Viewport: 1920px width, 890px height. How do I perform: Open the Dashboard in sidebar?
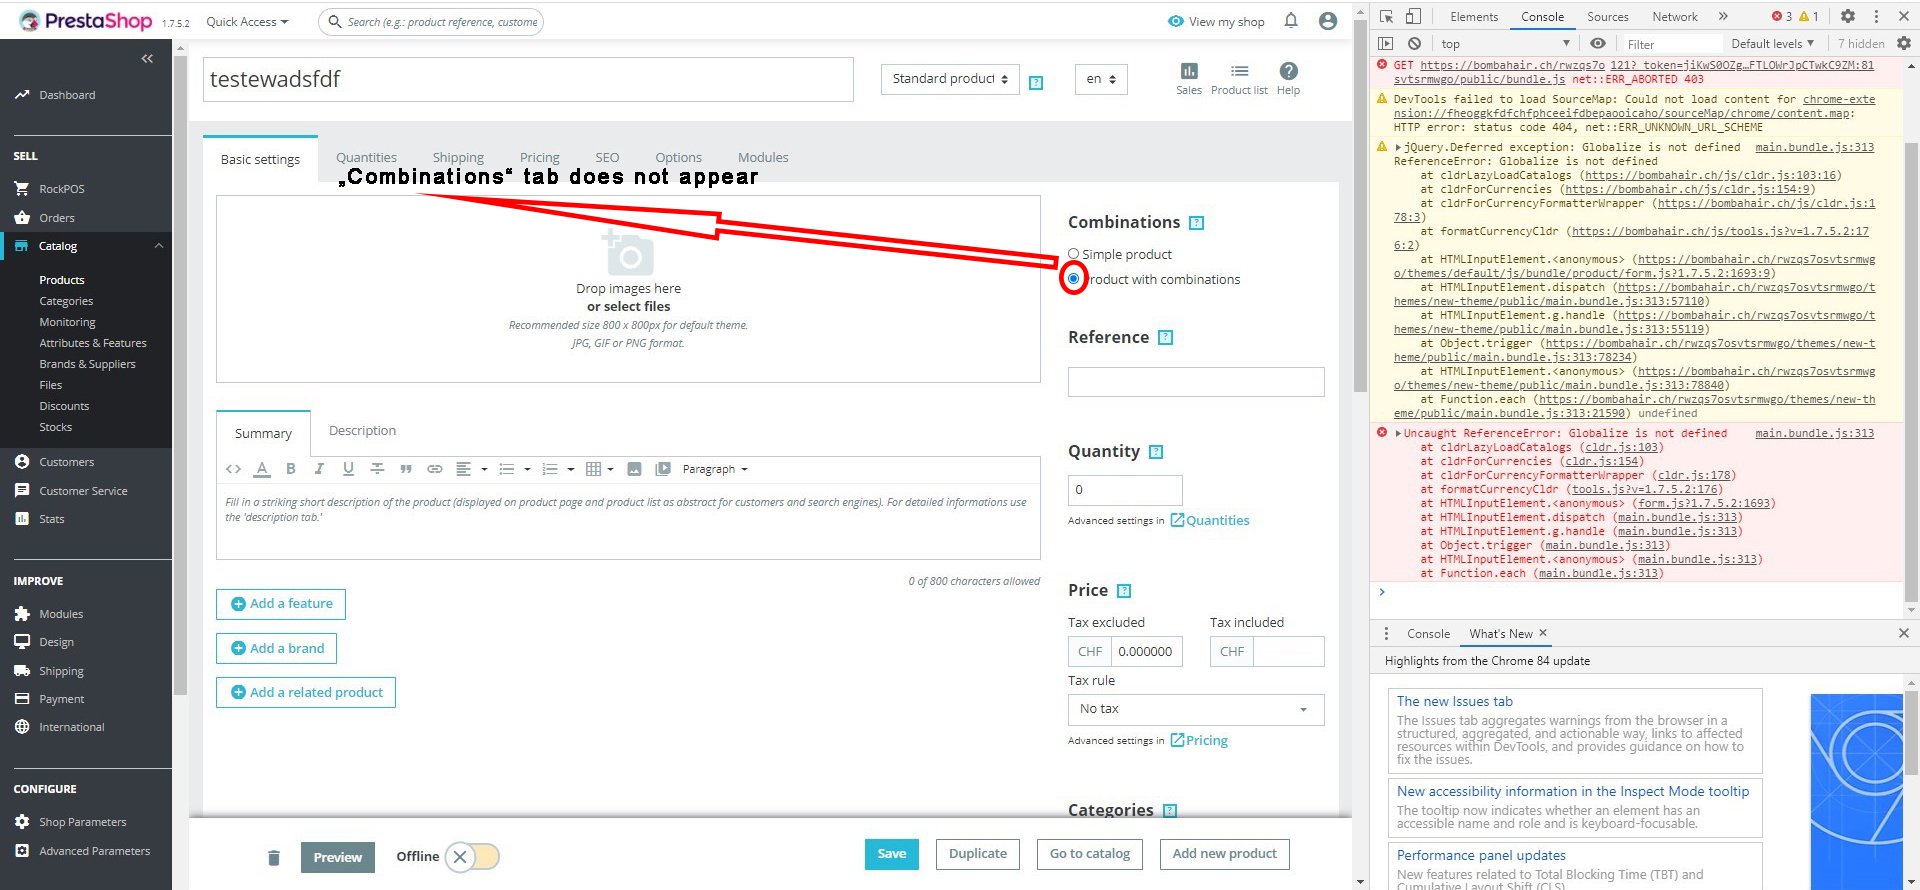tap(67, 95)
